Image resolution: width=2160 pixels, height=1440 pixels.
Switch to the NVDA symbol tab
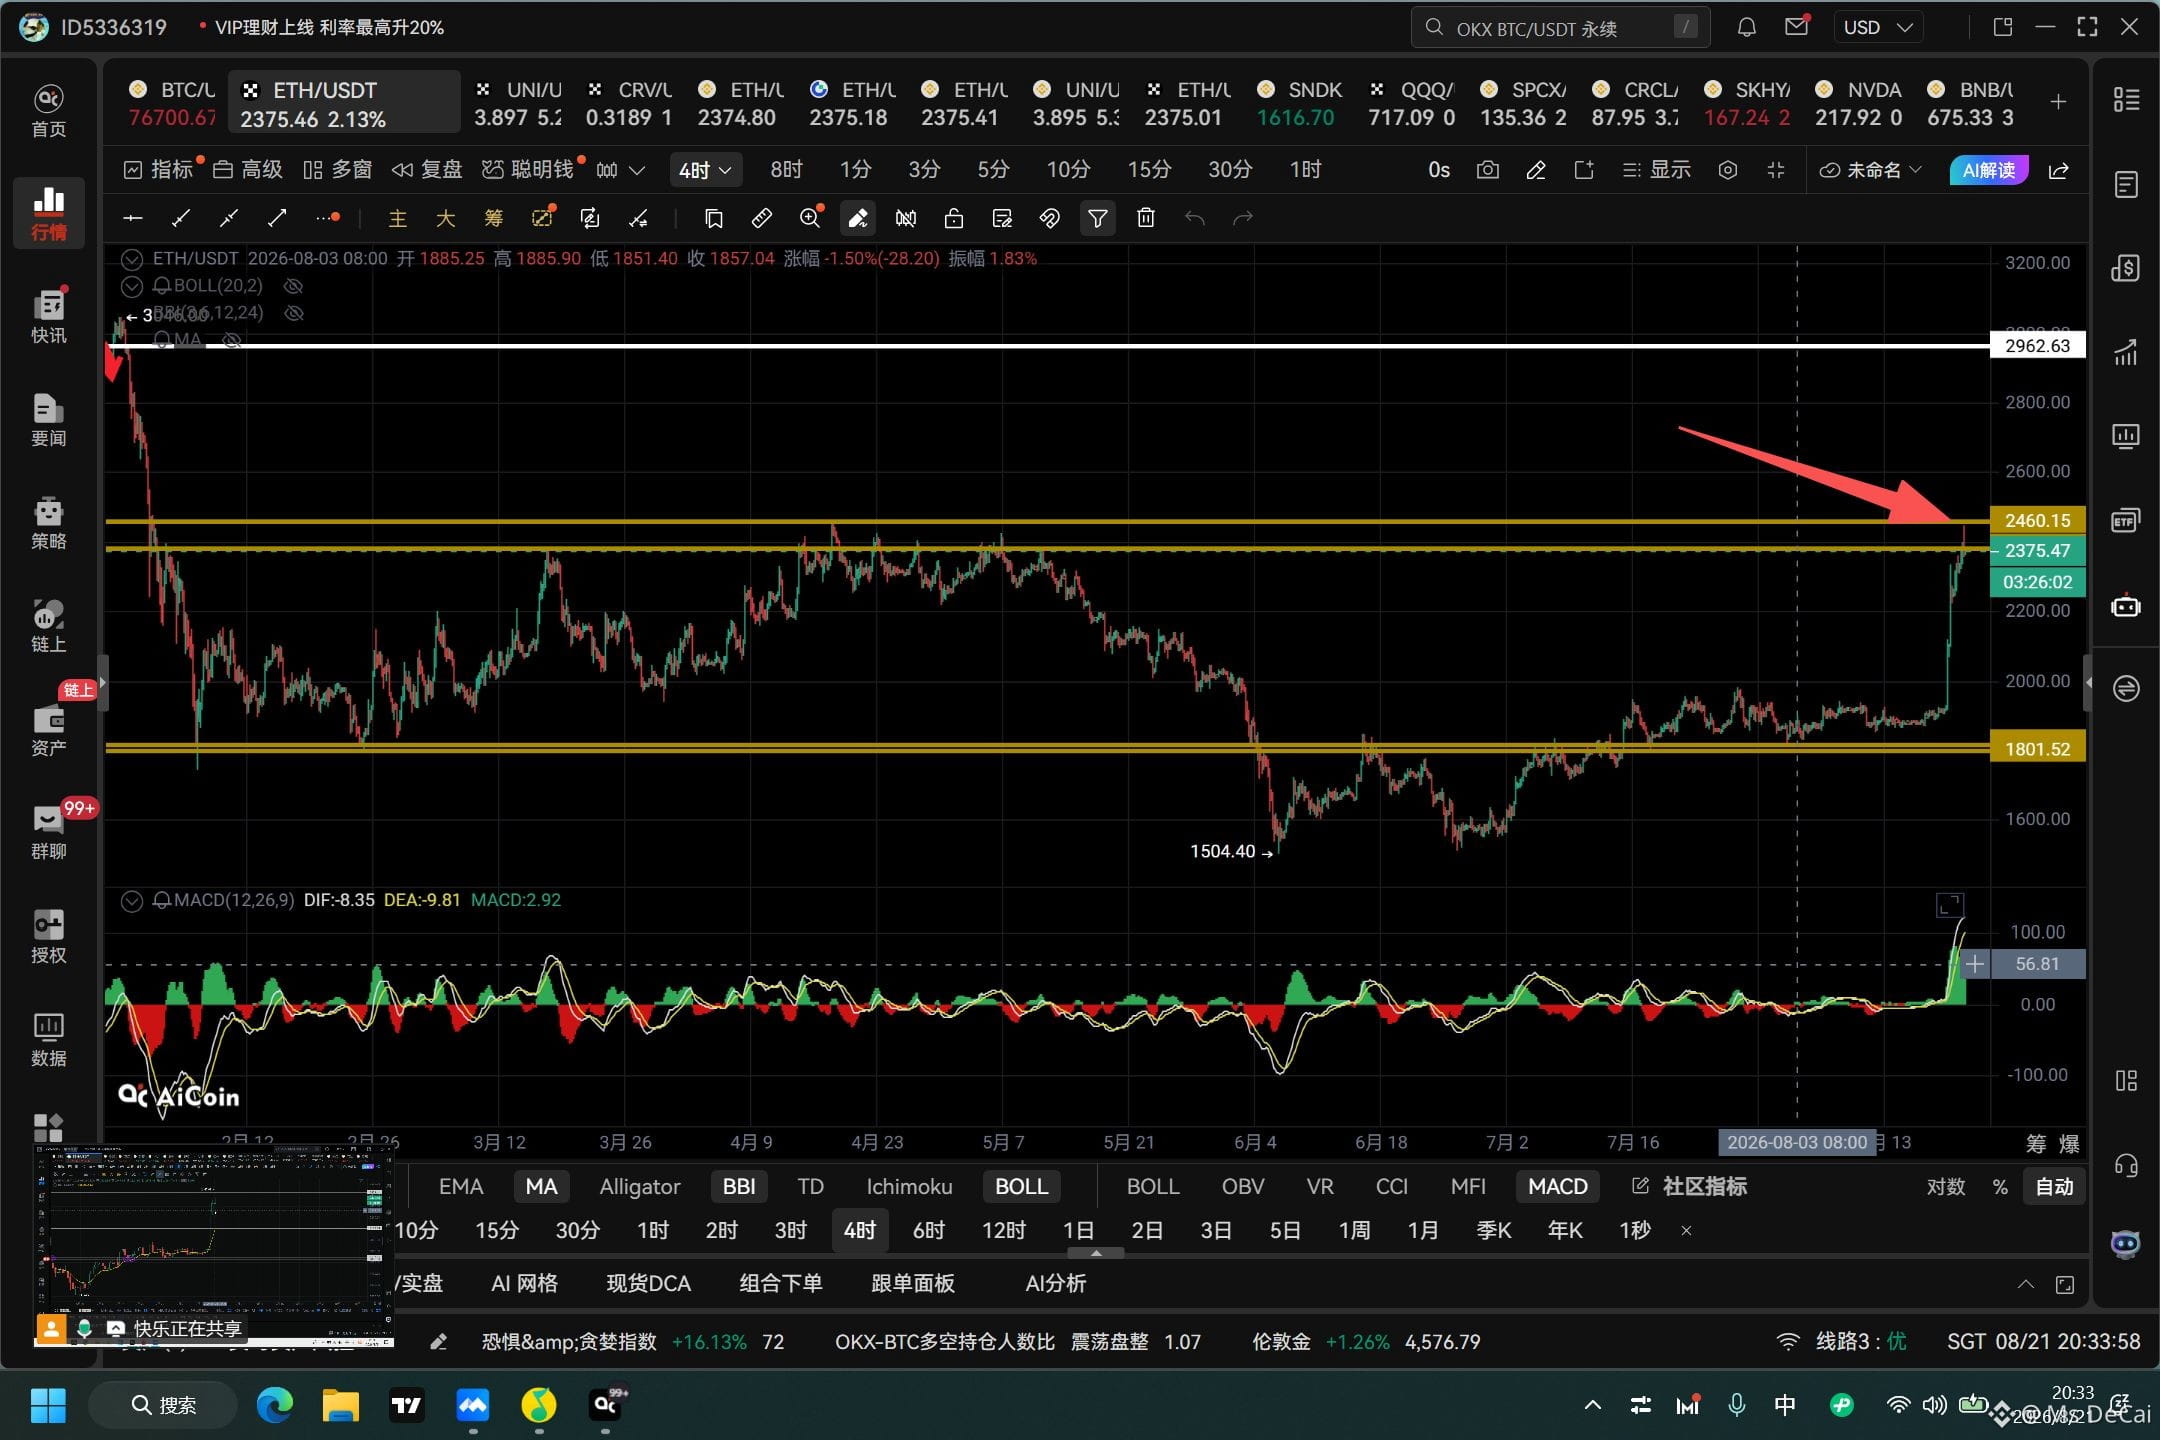pos(1860,103)
